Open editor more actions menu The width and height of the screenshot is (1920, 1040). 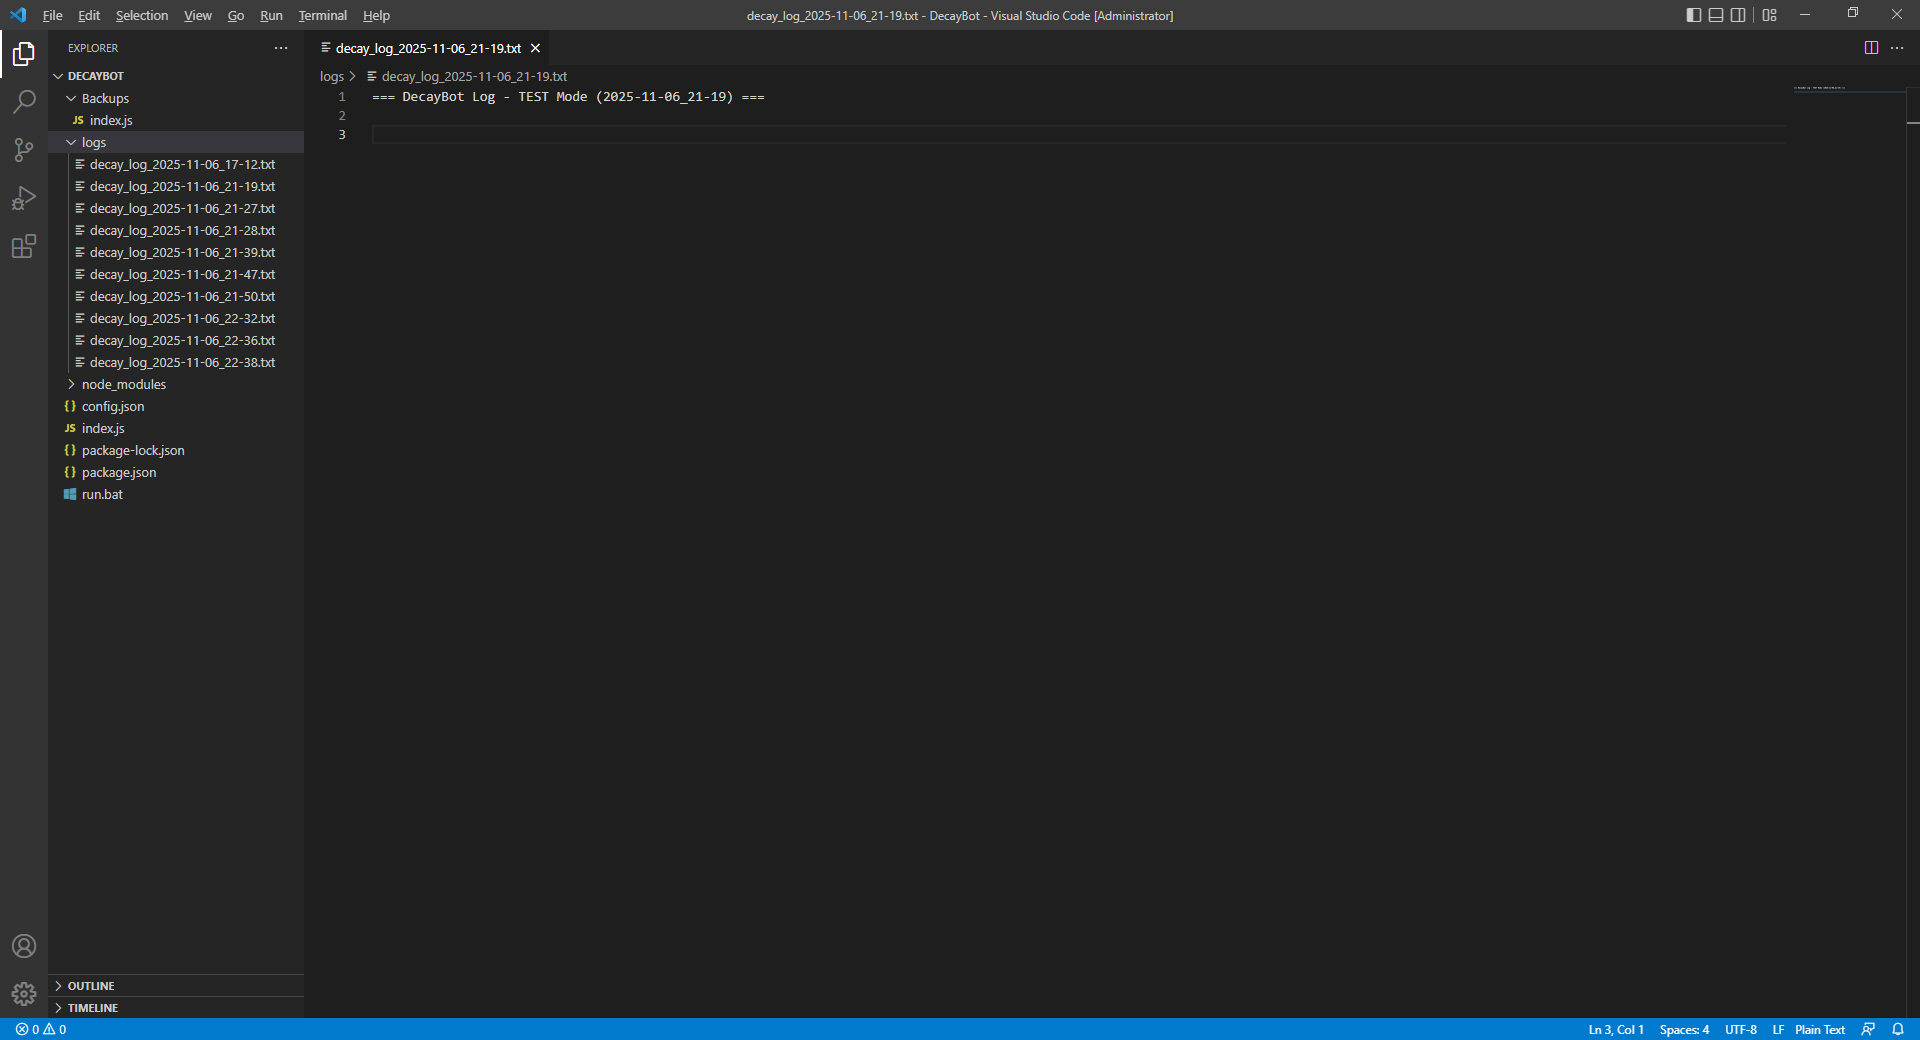click(x=1897, y=48)
